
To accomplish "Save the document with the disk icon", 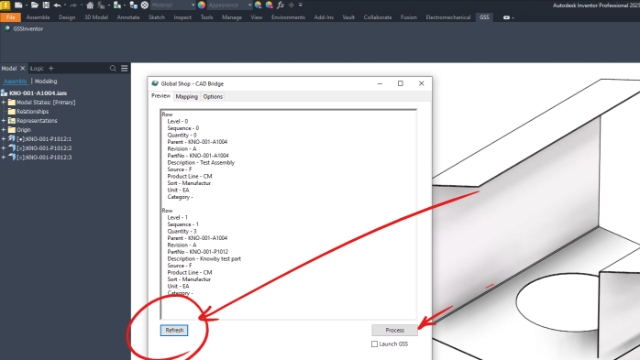I will [46, 5].
